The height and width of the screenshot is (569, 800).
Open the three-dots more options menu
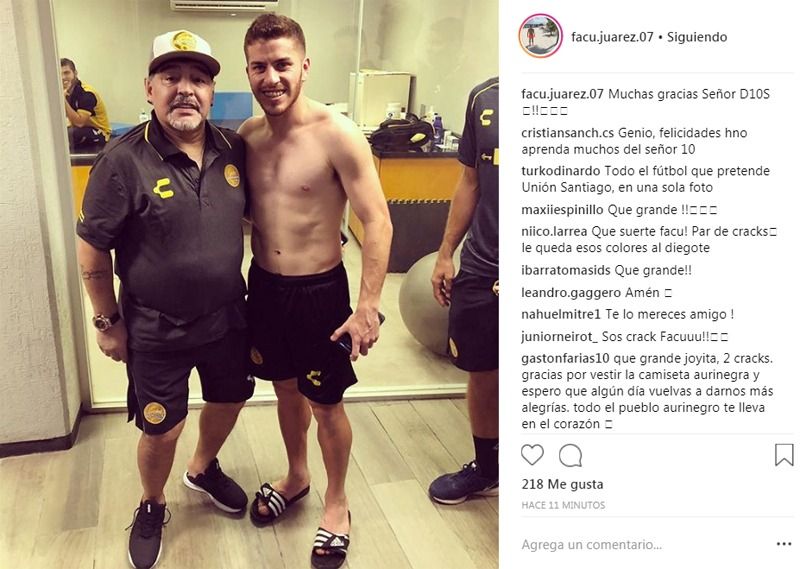pos(784,545)
